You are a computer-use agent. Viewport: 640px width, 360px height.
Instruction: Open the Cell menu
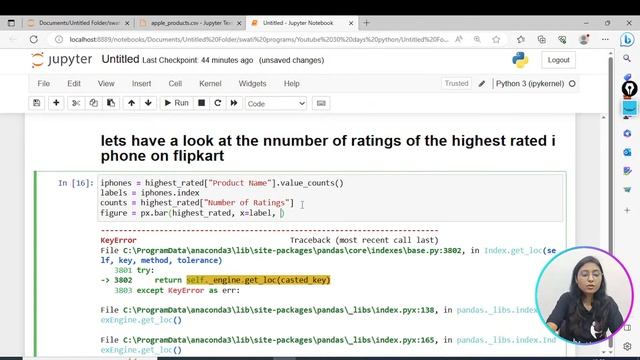pyautogui.click(x=176, y=84)
